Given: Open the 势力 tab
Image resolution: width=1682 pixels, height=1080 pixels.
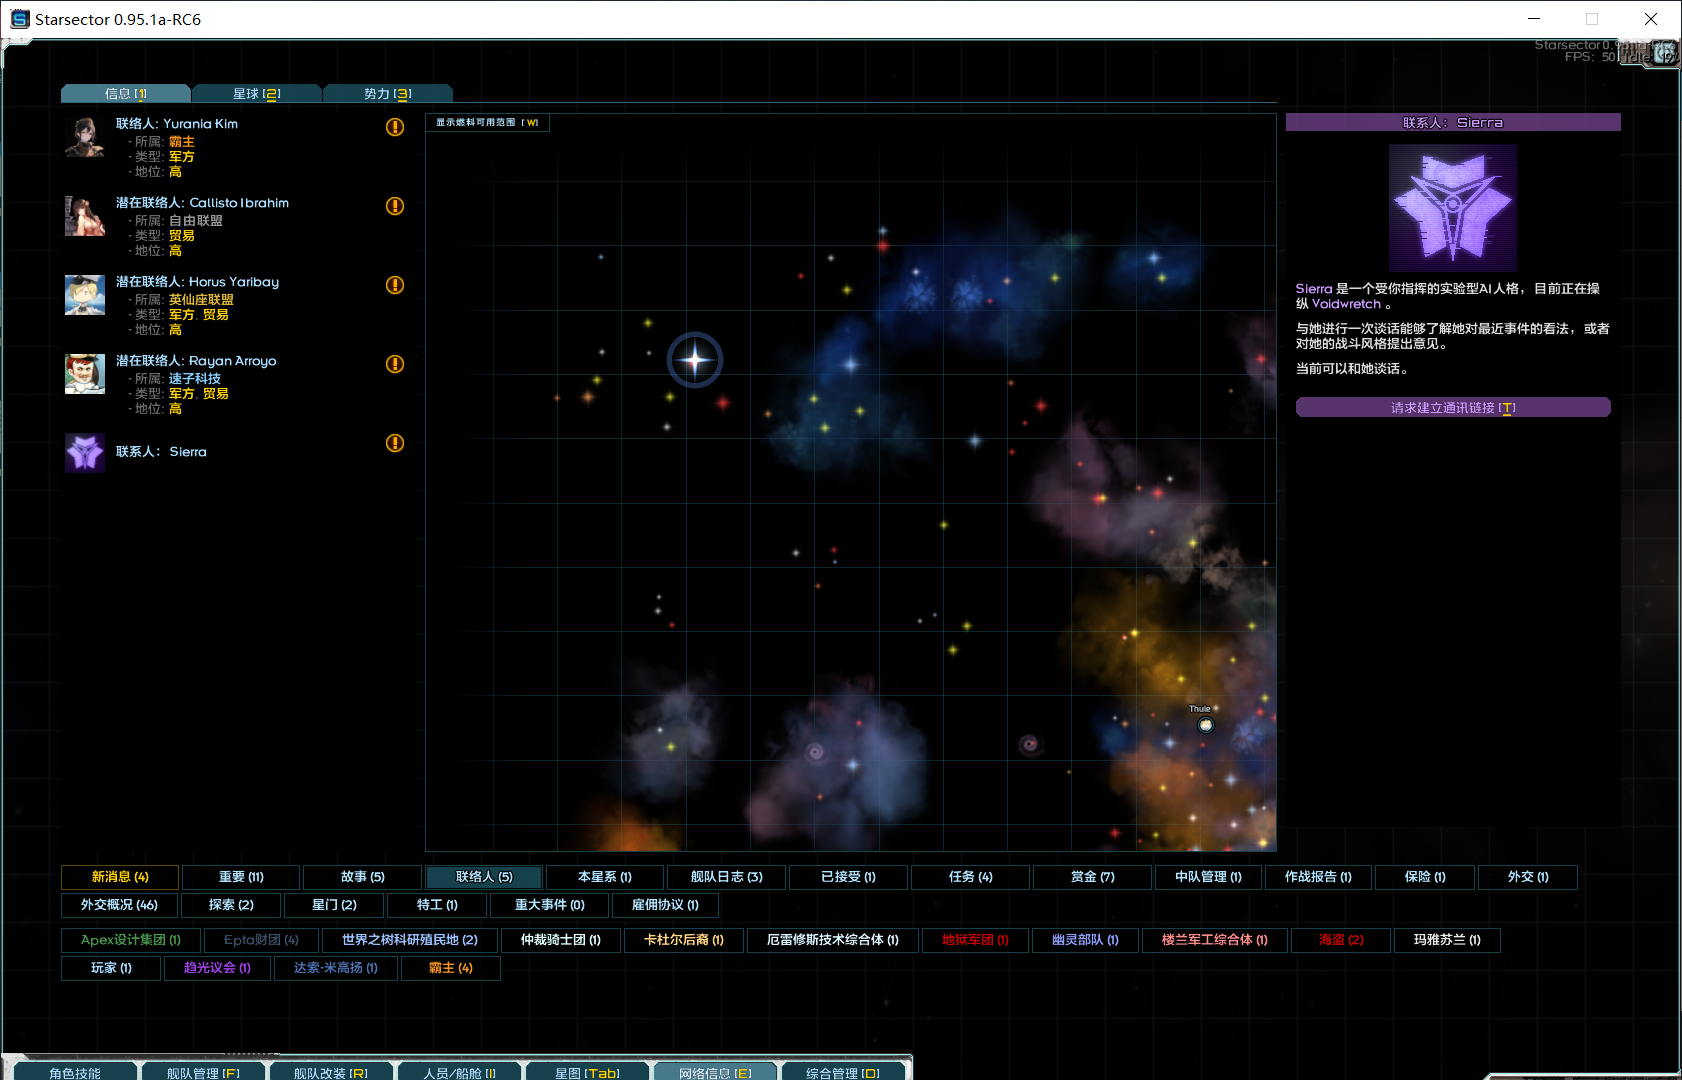Looking at the screenshot, I should pos(387,94).
